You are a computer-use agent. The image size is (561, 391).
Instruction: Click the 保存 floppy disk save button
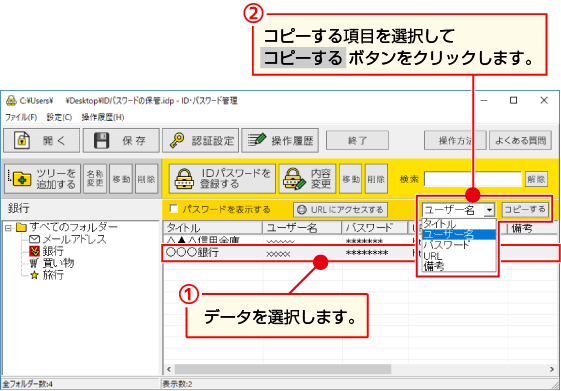tap(121, 141)
